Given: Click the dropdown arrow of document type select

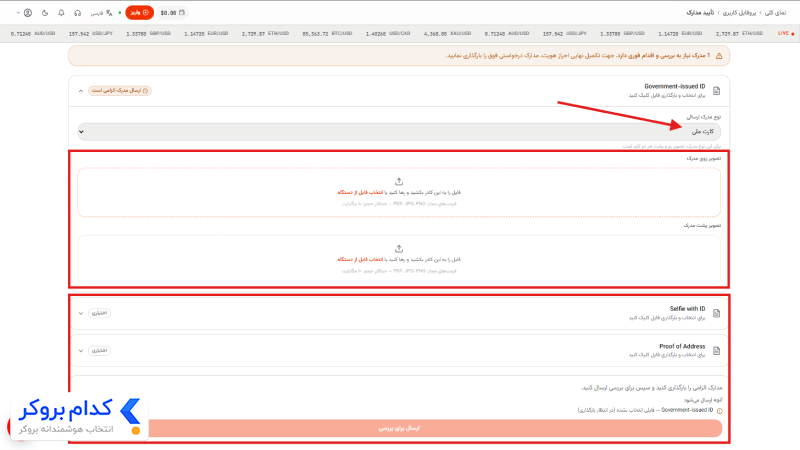Looking at the screenshot, I should pos(81,132).
